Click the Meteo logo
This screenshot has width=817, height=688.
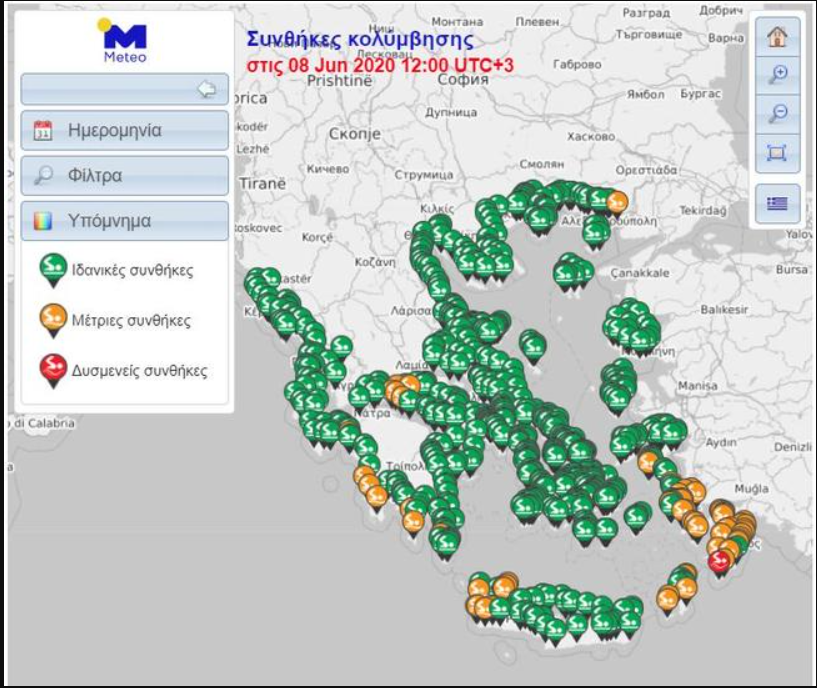pyautogui.click(x=125, y=43)
